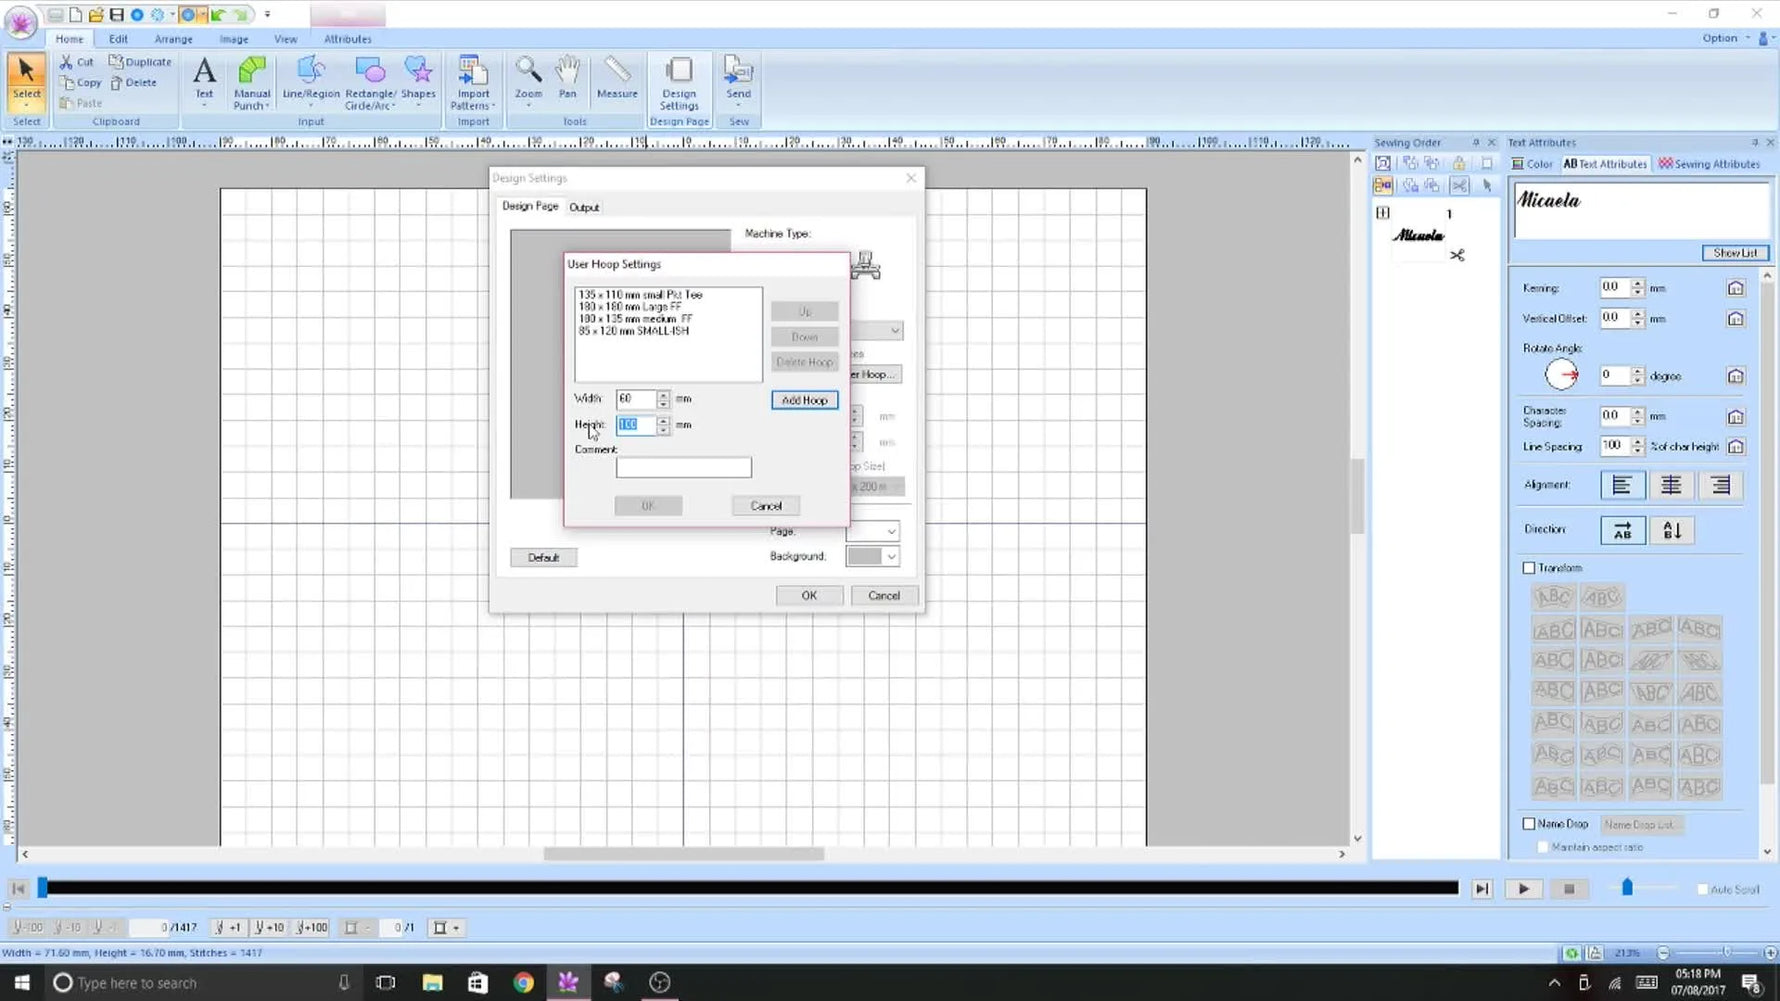Cancel the User Hoop Settings dialog
Image resolution: width=1780 pixels, height=1001 pixels.
tap(766, 506)
